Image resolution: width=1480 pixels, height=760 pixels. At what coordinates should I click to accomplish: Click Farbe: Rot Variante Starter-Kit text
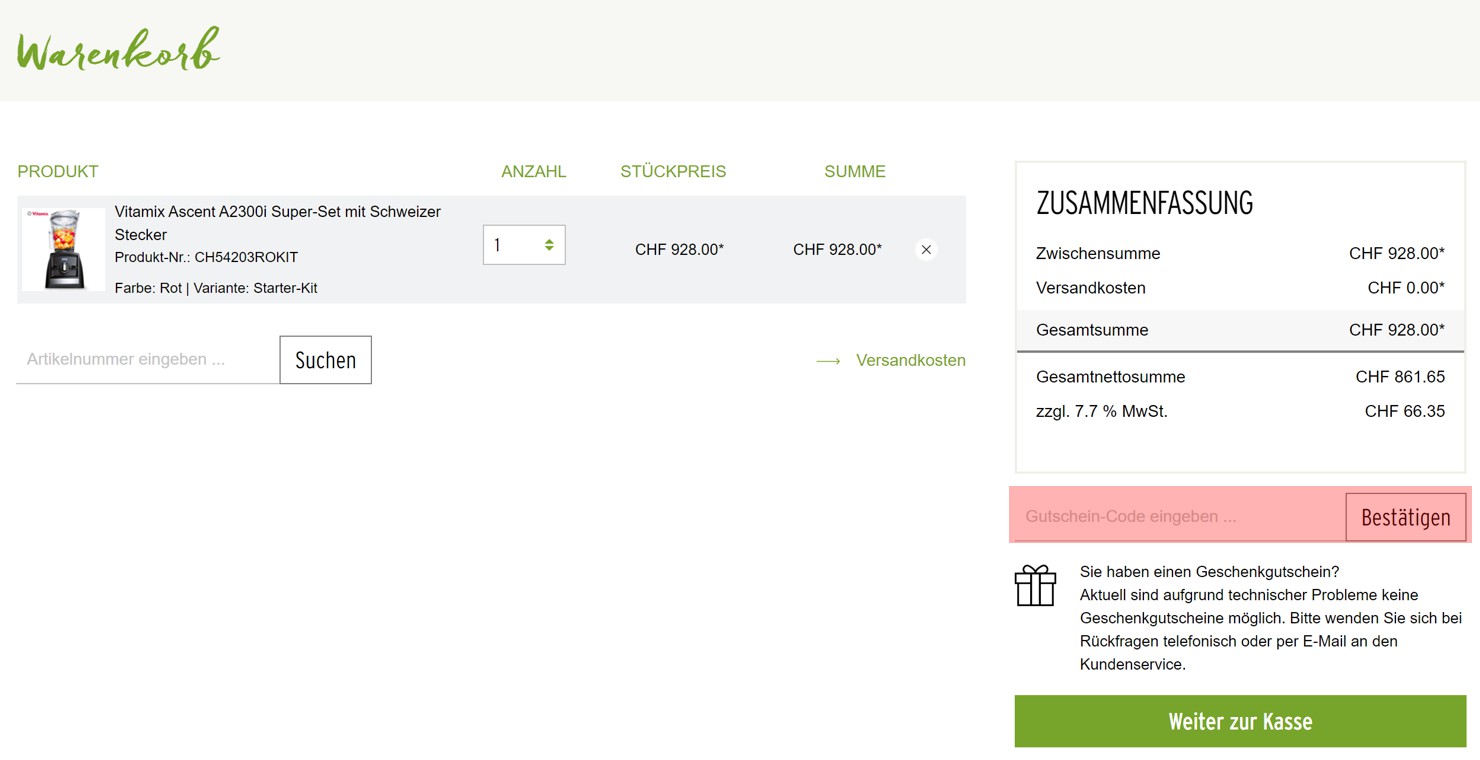pos(216,288)
